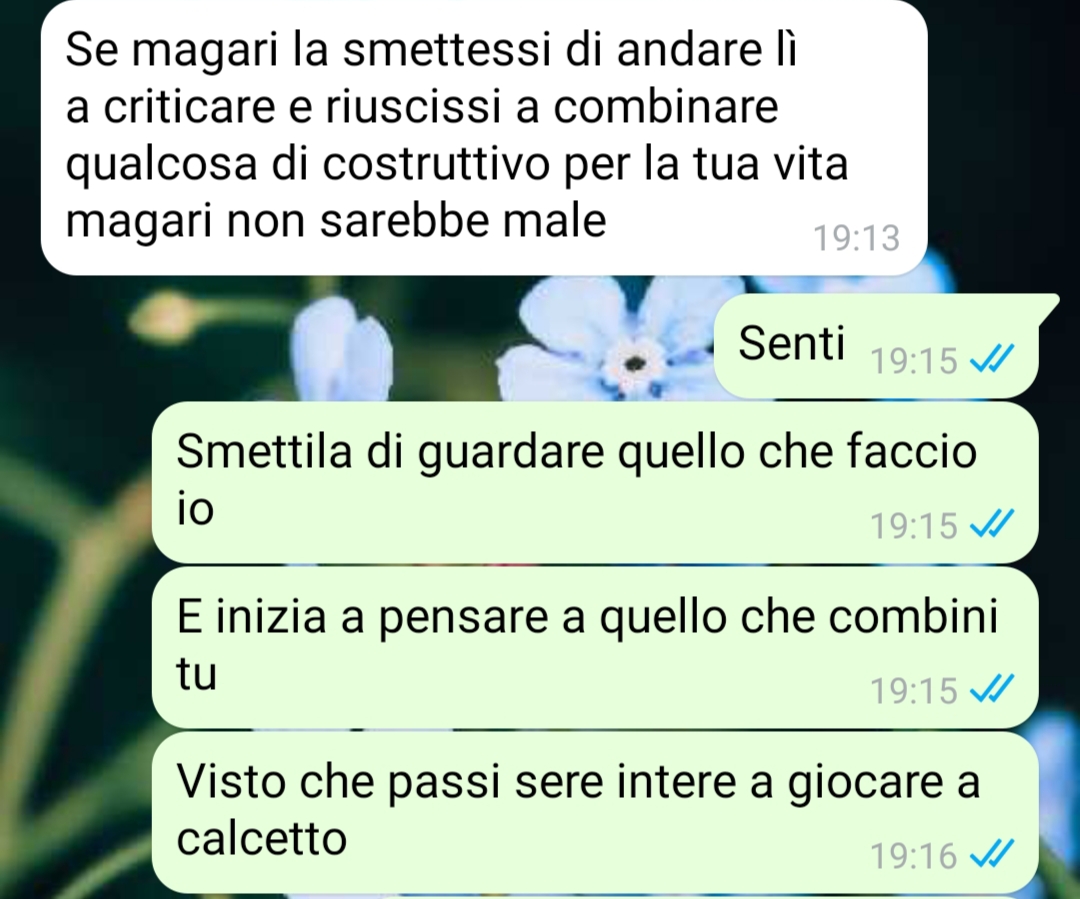This screenshot has height=899, width=1080.
Task: Tap the 'Se magari la smettessi' first line
Action: [431, 50]
